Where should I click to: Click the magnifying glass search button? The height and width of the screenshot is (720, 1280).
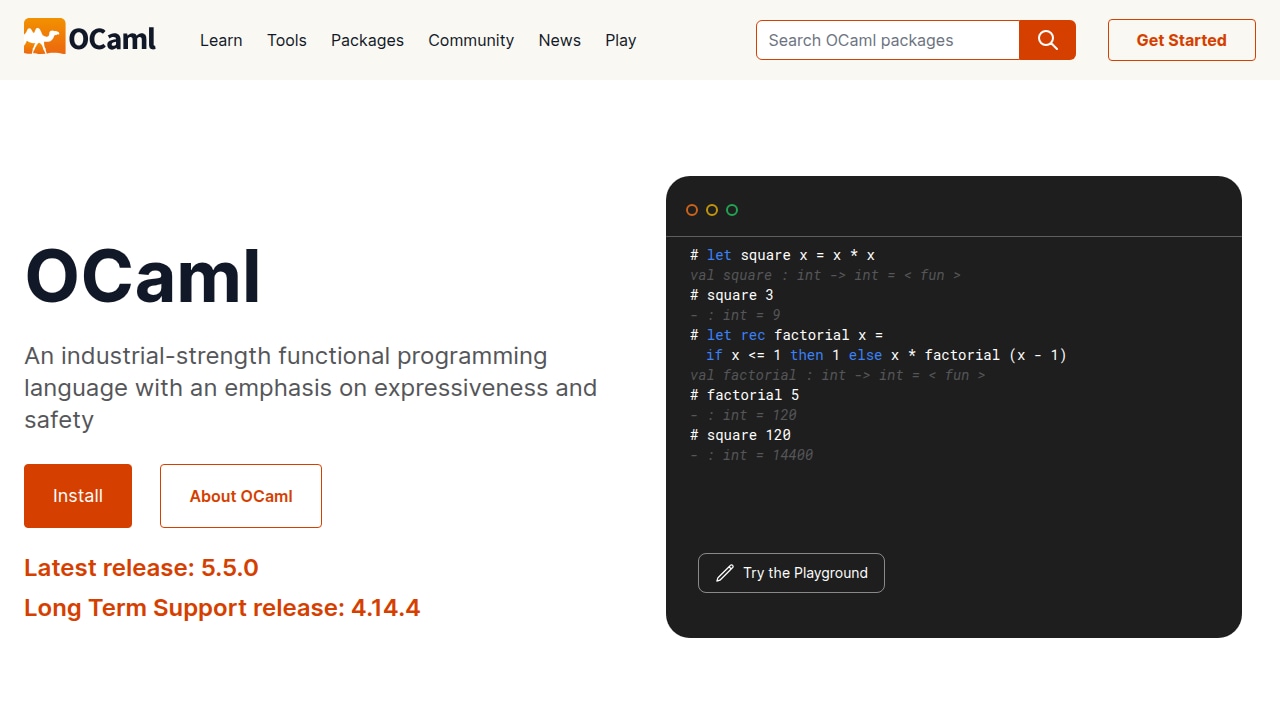pos(1047,40)
